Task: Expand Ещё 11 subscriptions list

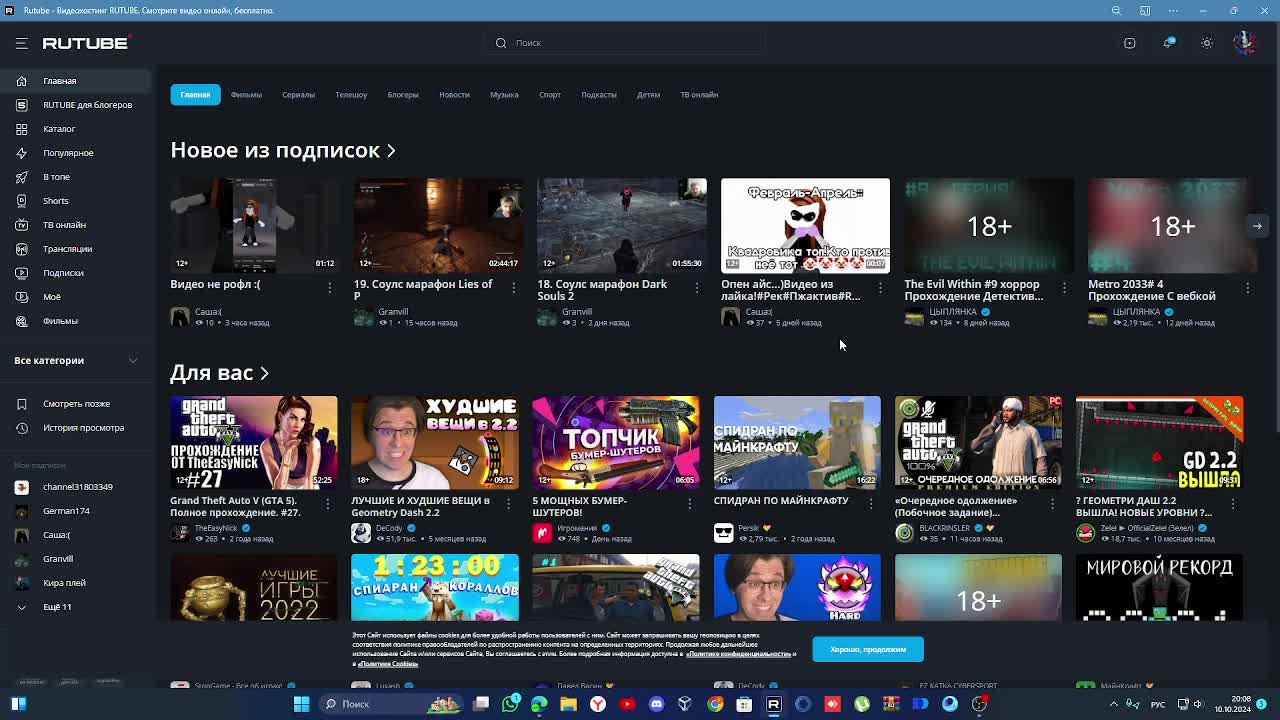Action: click(76, 607)
